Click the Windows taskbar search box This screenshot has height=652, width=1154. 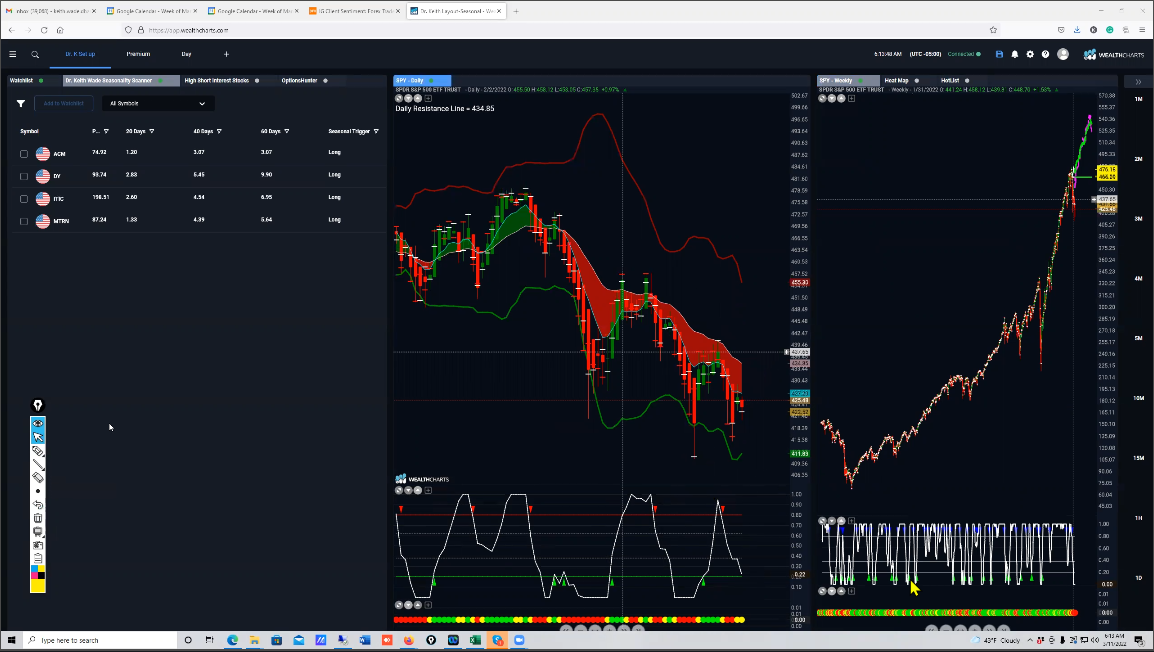(x=101, y=640)
